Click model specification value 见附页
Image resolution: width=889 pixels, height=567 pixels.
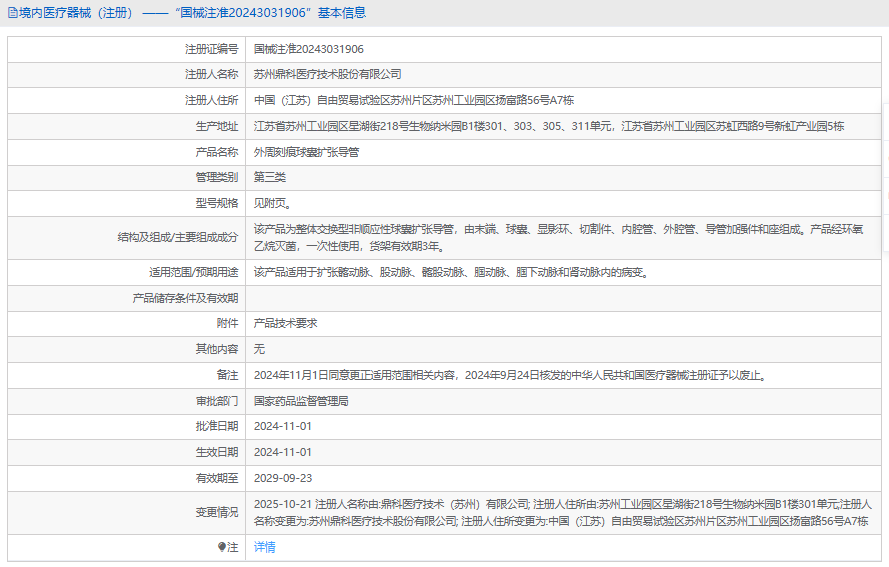[272, 203]
